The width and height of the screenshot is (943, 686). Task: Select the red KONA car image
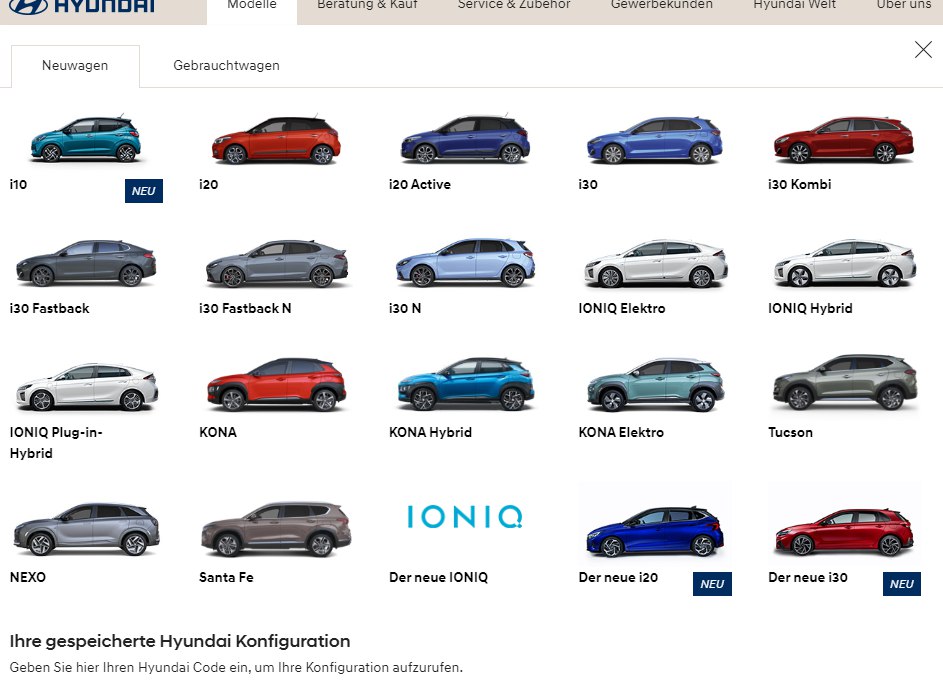point(277,385)
